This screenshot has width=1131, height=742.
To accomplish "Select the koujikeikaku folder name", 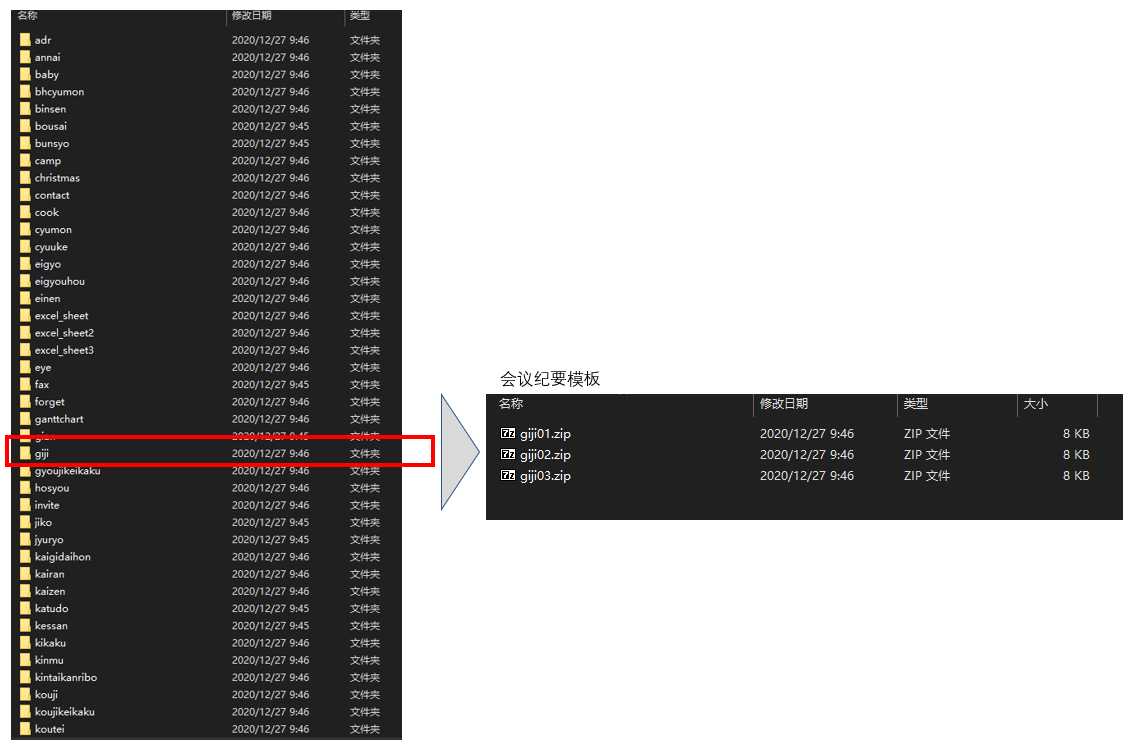I will click(x=65, y=712).
